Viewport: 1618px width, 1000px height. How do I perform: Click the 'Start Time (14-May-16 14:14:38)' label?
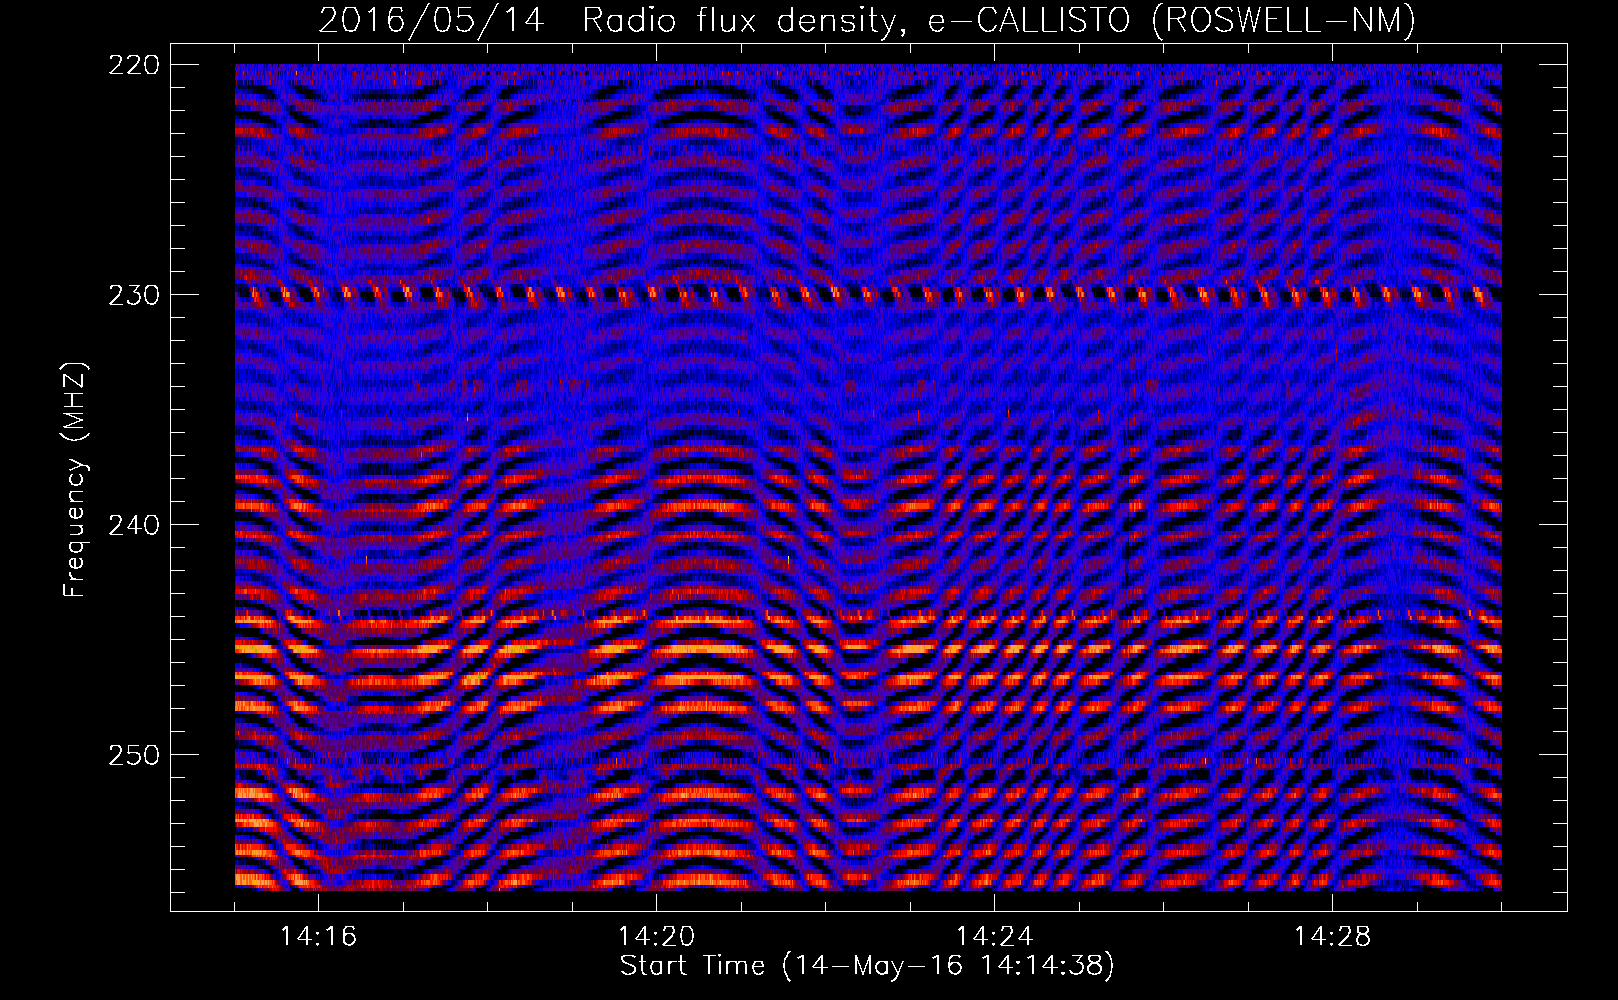tap(867, 965)
